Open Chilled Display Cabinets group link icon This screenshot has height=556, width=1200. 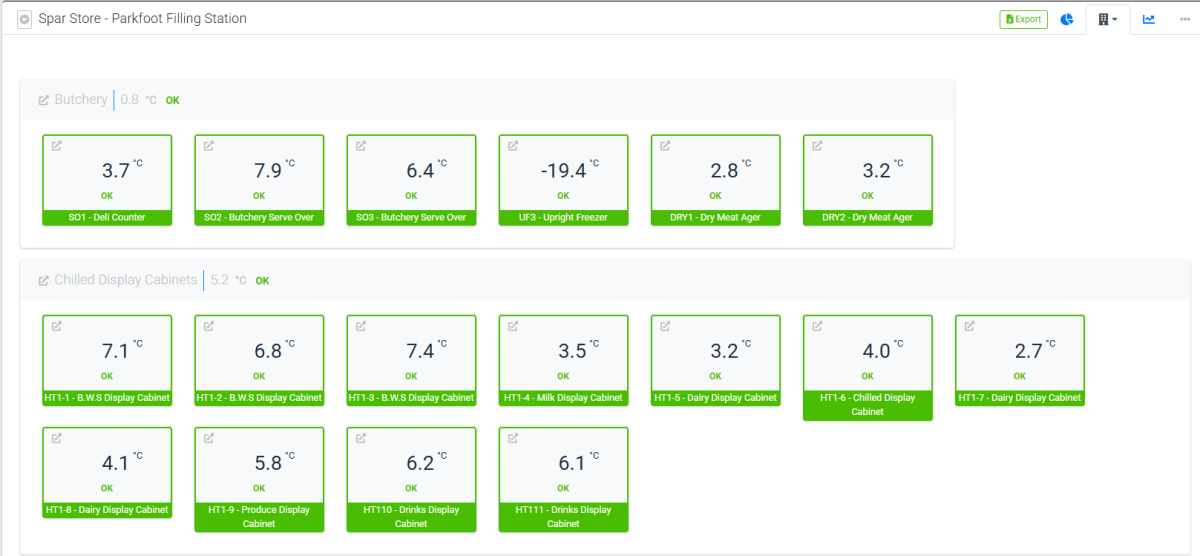pyautogui.click(x=44, y=281)
